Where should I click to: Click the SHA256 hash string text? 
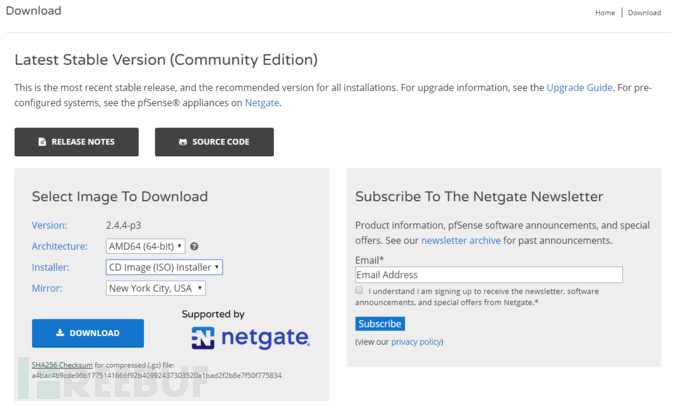157,376
